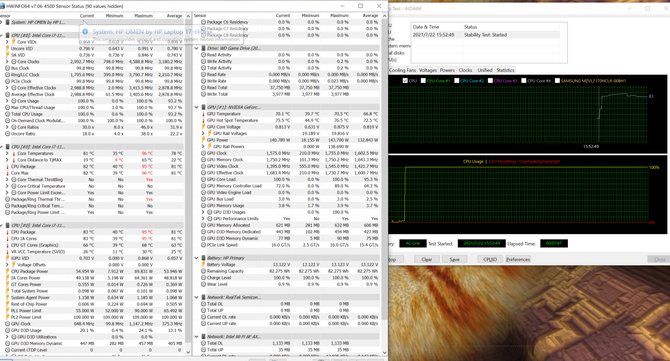
Task: Click the icon beside Total CPU Usage
Action: click(7, 114)
